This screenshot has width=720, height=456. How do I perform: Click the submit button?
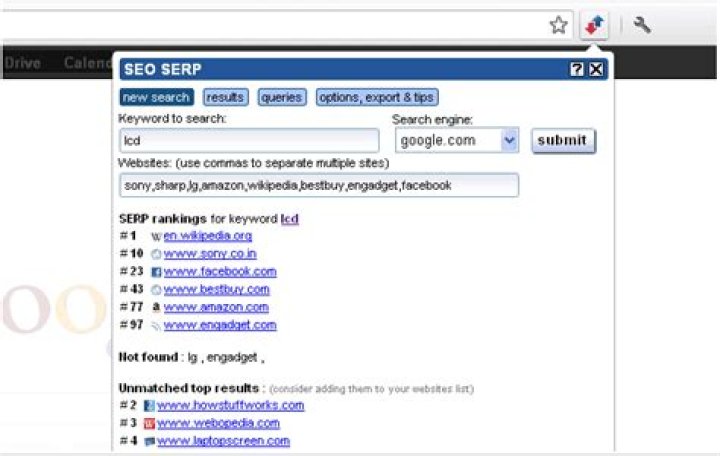(x=563, y=141)
